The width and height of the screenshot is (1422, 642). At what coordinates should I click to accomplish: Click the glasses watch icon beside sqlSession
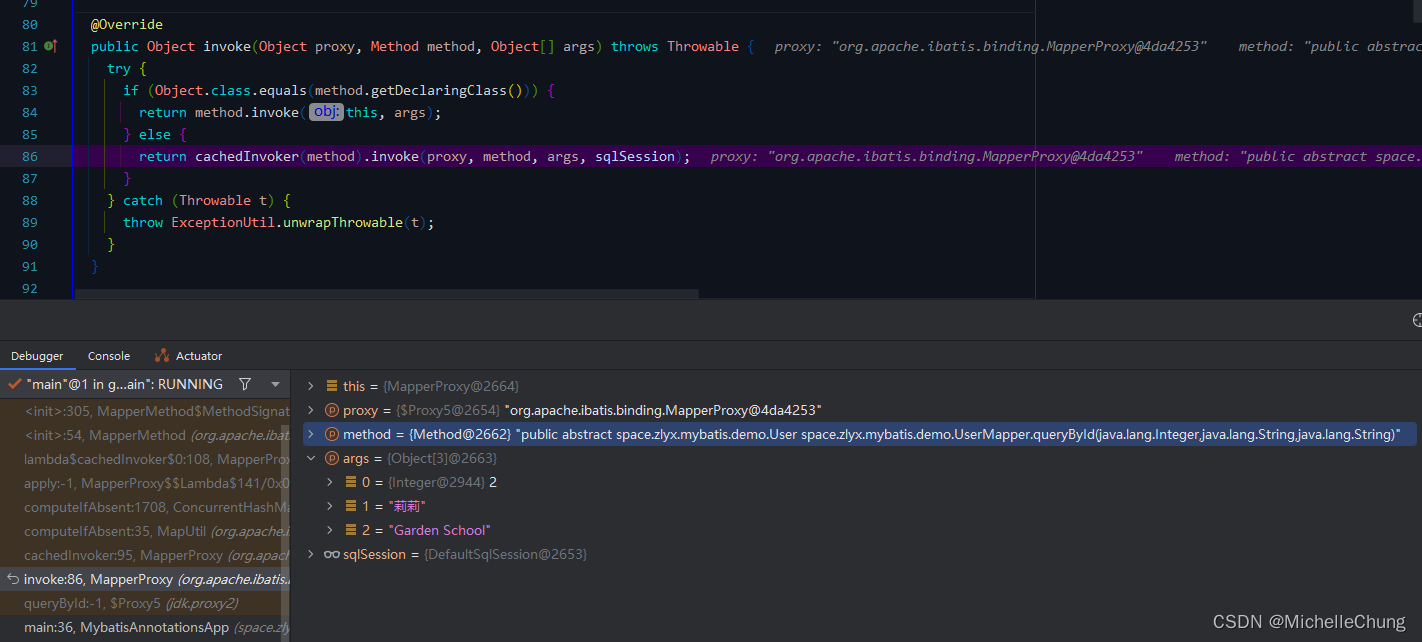coord(332,554)
